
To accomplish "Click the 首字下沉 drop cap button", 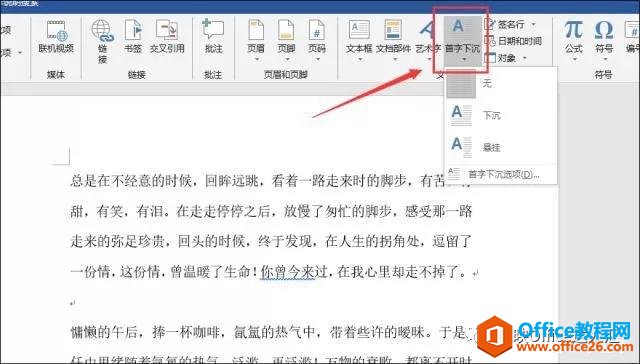I will coord(462,40).
